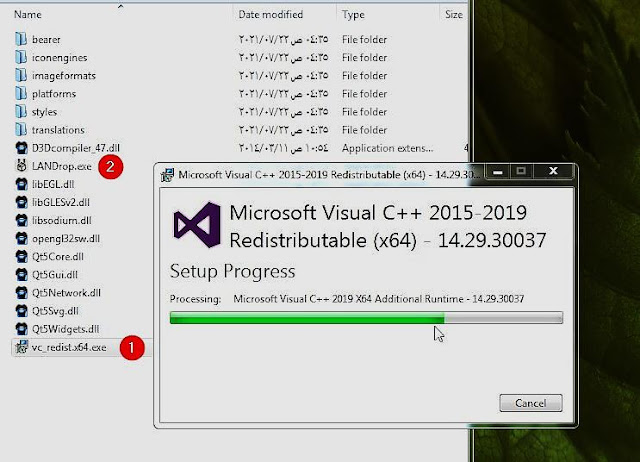
Task: Click the Qt5Svg.dll file icon
Action: point(21,311)
